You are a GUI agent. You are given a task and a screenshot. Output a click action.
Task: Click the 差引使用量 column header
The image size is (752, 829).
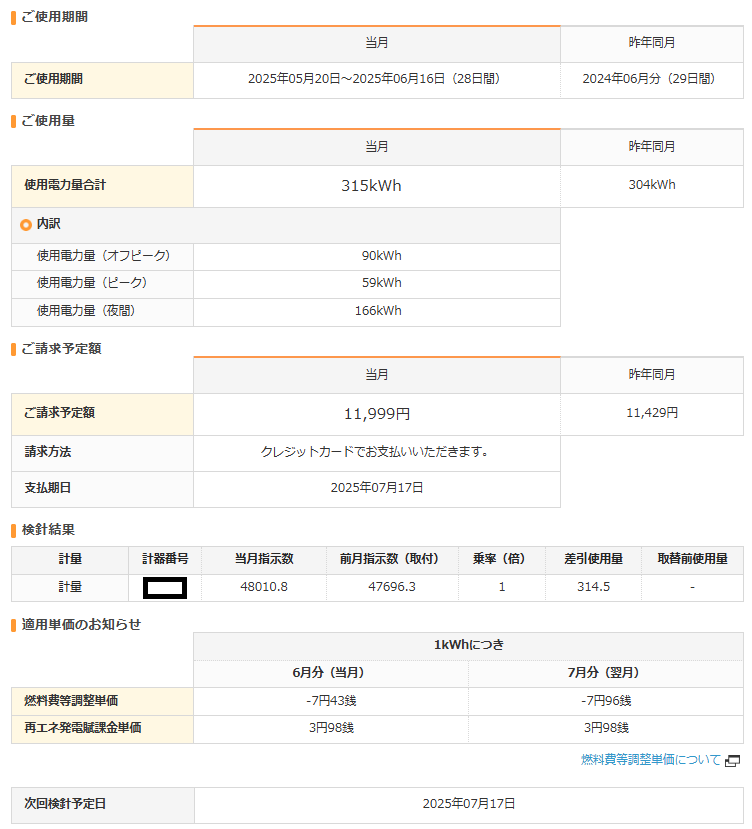pos(593,559)
